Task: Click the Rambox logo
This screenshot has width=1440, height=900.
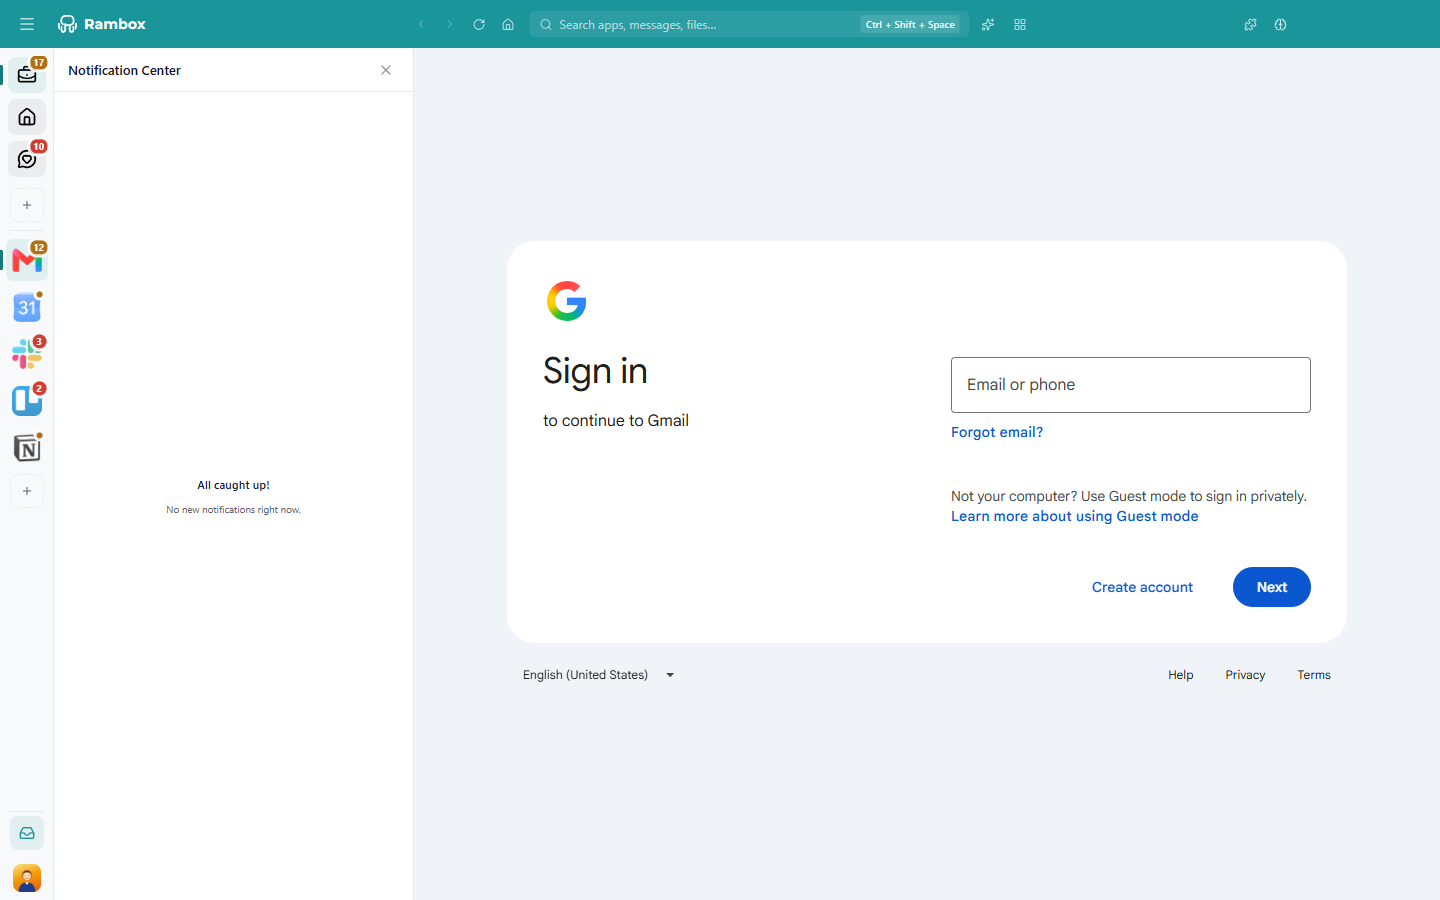Action: 102,24
